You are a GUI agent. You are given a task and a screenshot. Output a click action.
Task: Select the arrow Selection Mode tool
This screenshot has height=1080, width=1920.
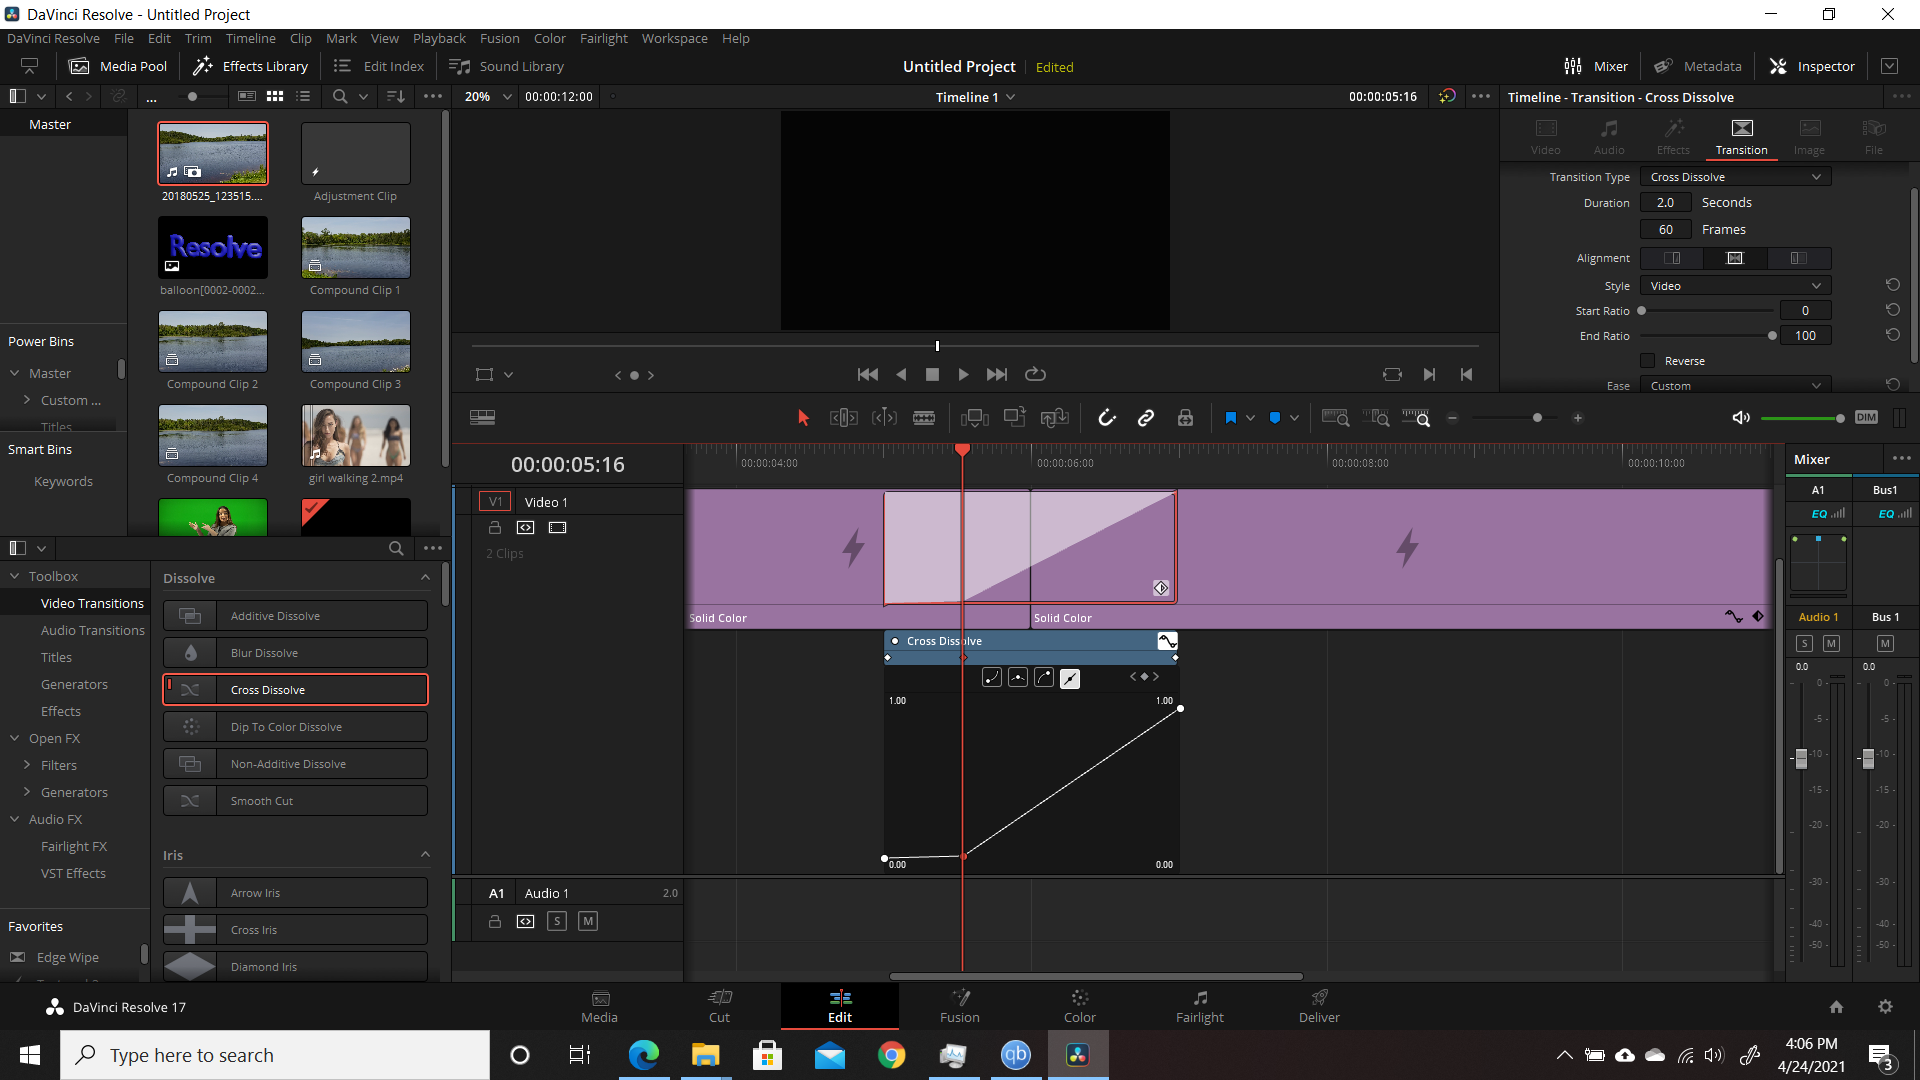point(803,418)
